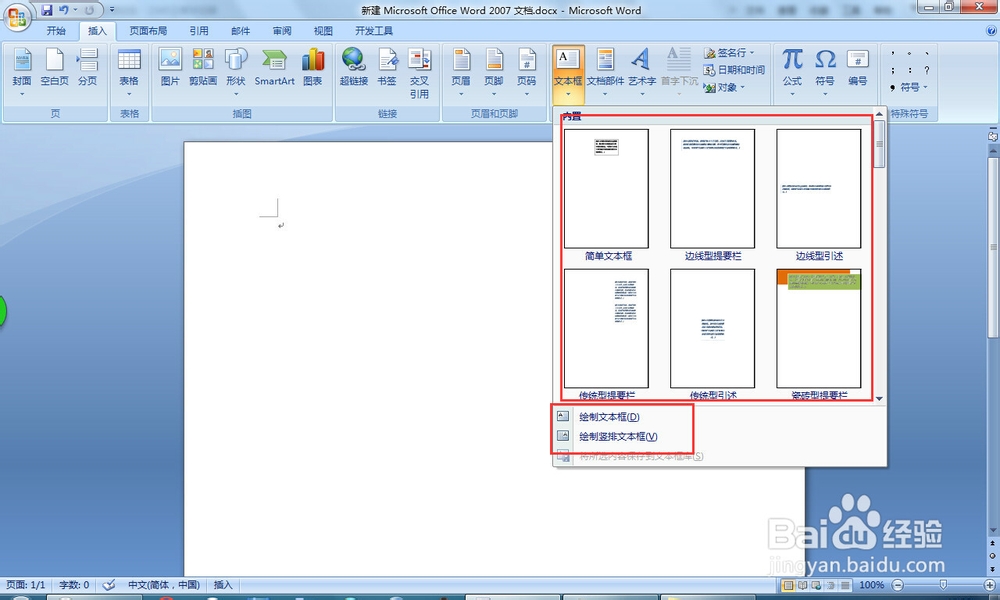1000x600 pixels.
Task: Open the 邮件 ribbon tab
Action: click(240, 31)
